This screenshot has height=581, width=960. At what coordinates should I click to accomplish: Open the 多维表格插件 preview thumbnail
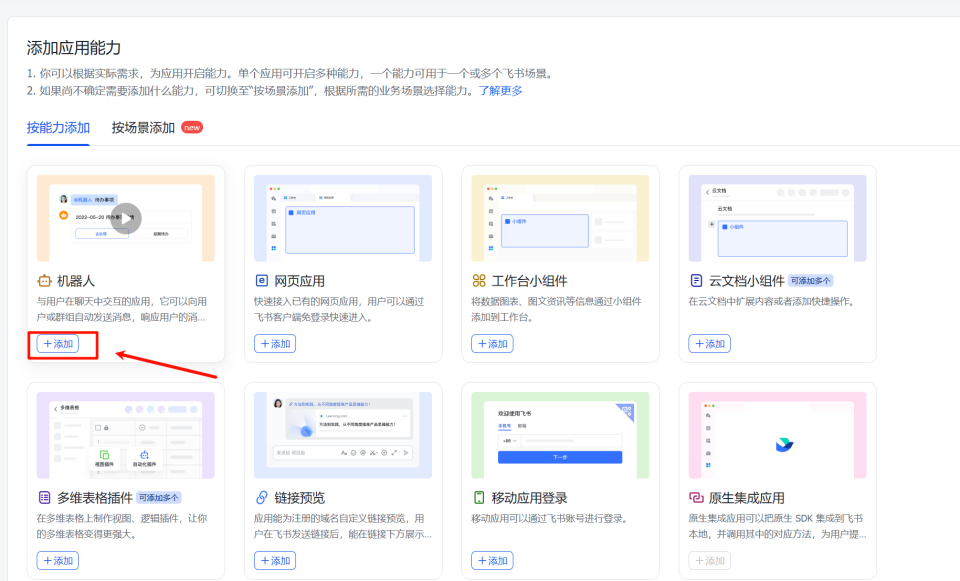point(126,435)
